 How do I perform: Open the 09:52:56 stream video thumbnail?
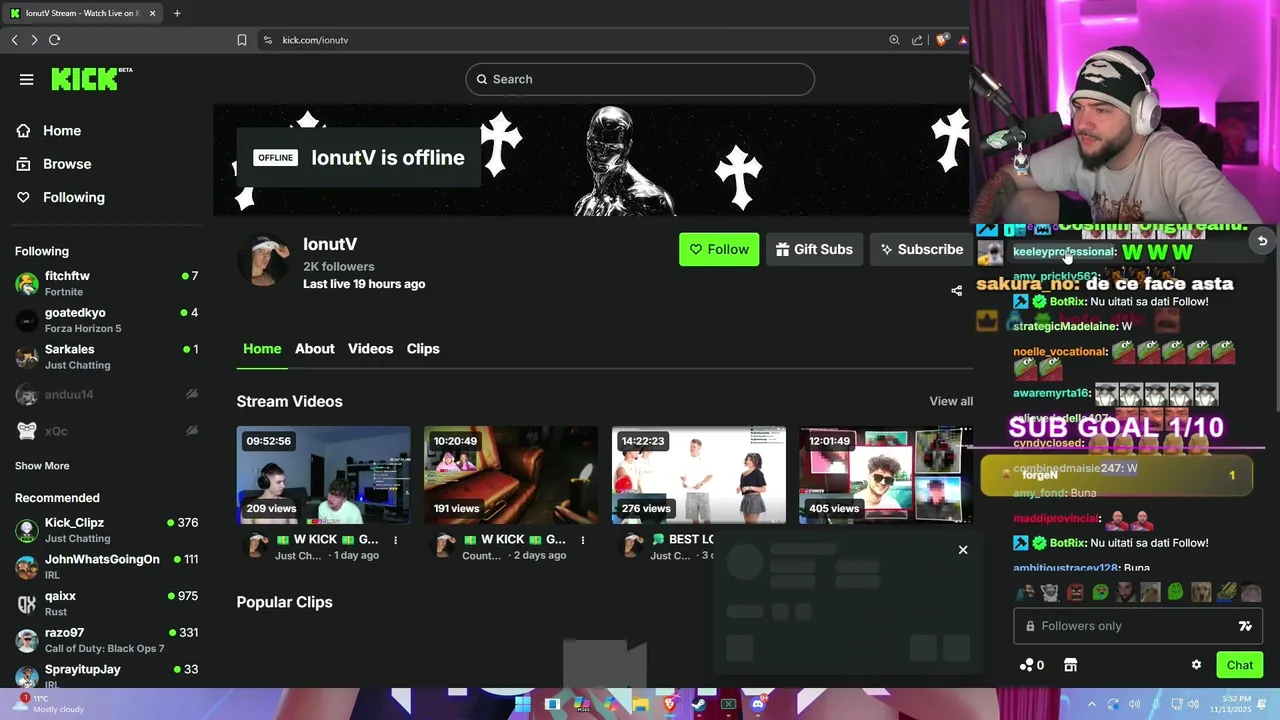323,475
